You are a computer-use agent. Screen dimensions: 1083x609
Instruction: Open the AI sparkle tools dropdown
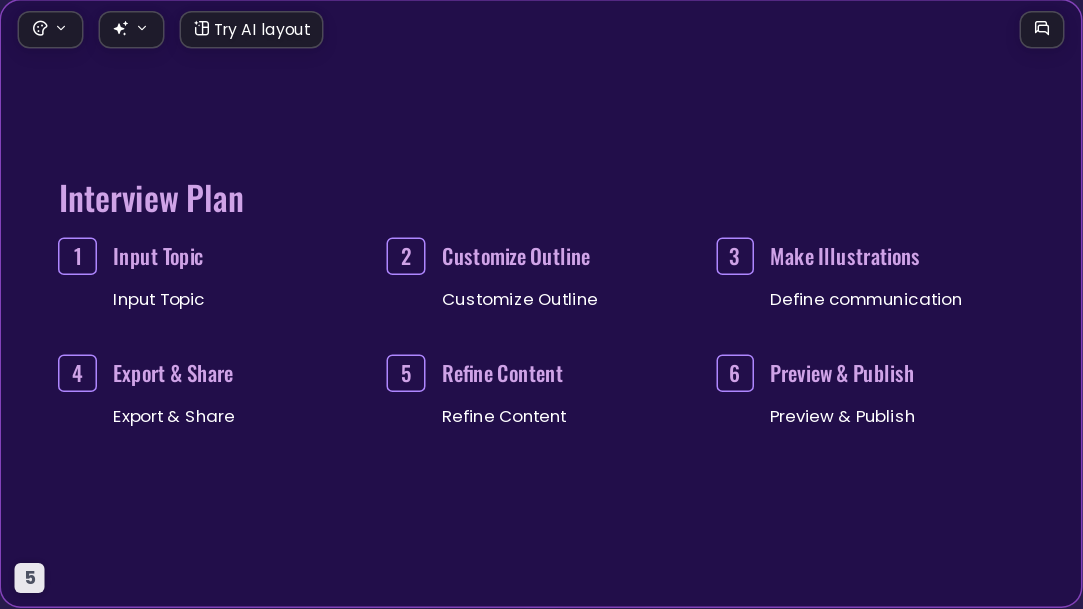click(x=131, y=30)
